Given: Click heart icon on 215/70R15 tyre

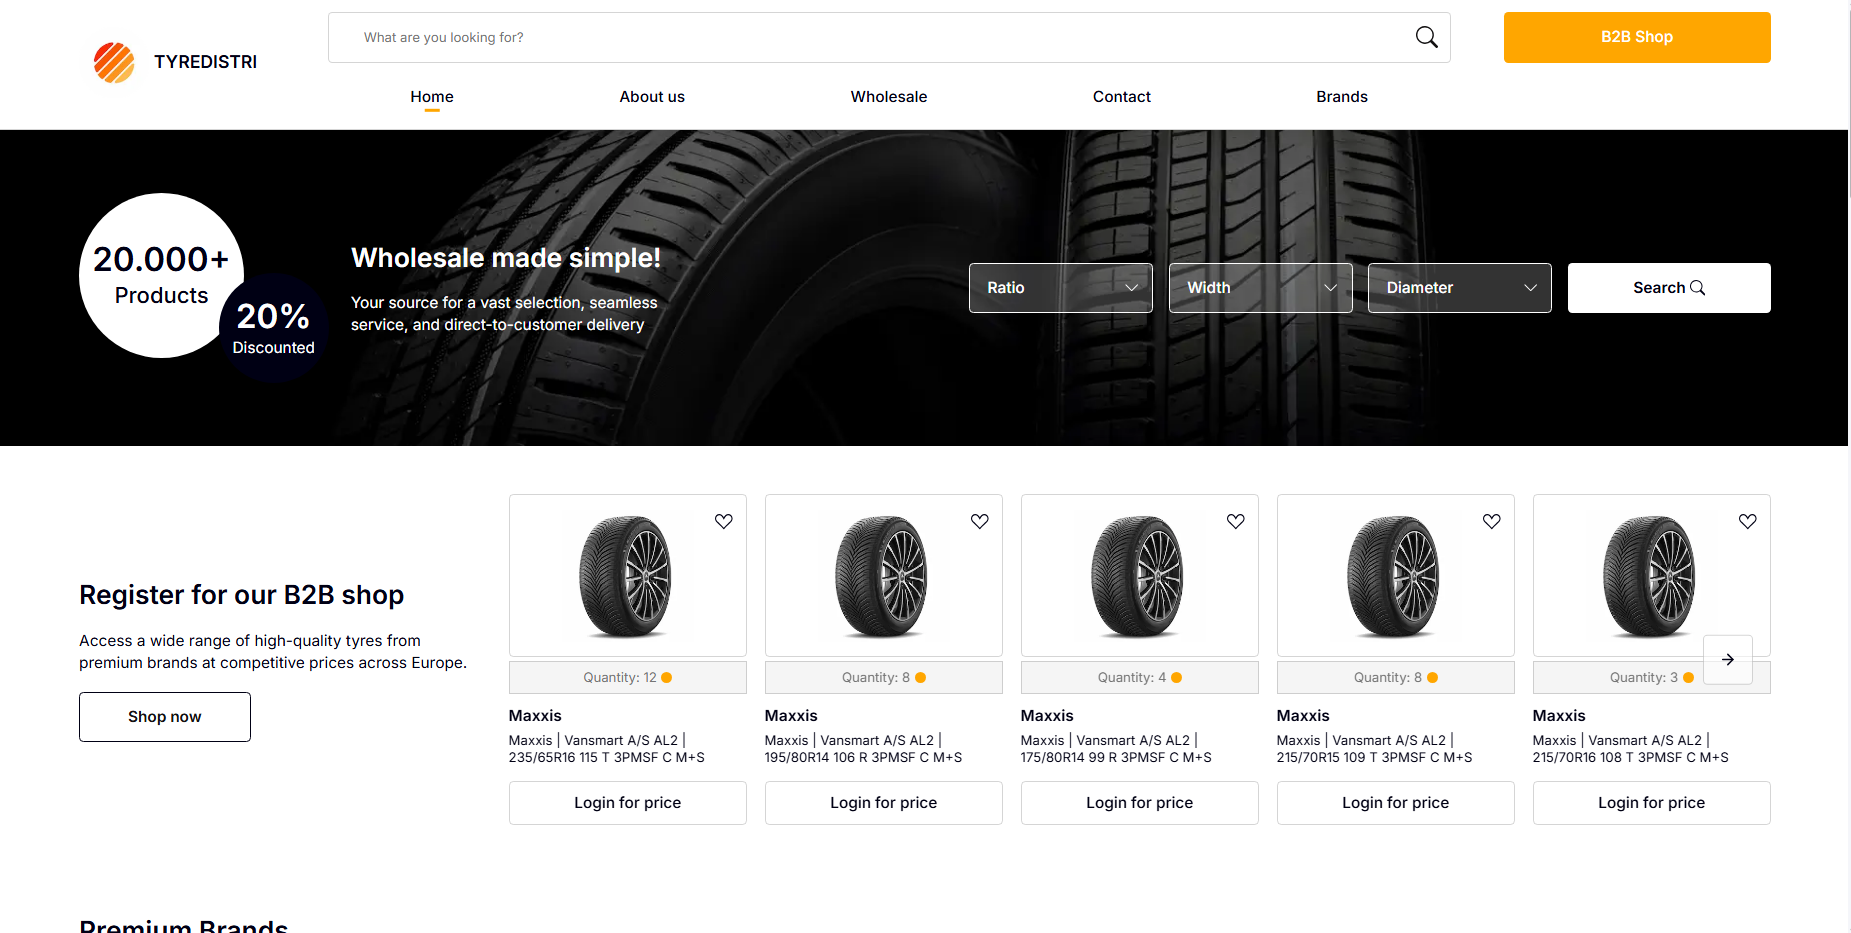Looking at the screenshot, I should (x=1492, y=521).
